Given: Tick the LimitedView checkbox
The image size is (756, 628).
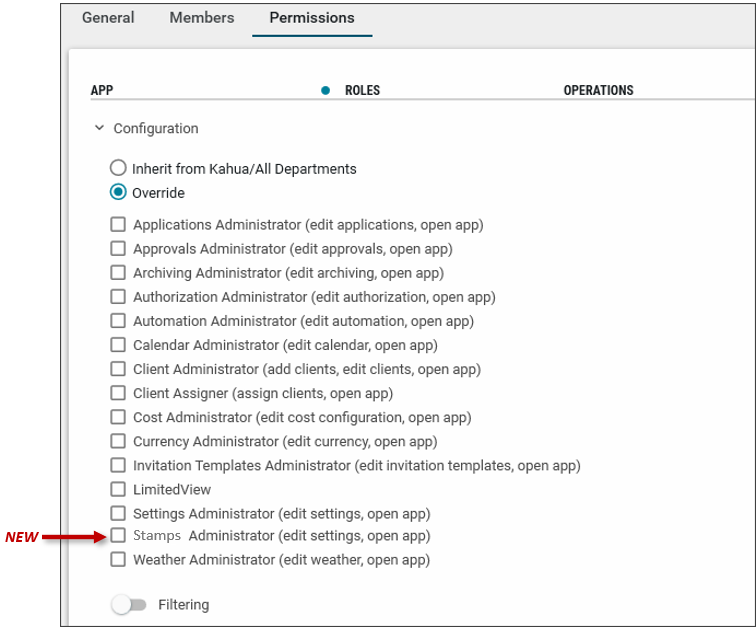Looking at the screenshot, I should (118, 489).
